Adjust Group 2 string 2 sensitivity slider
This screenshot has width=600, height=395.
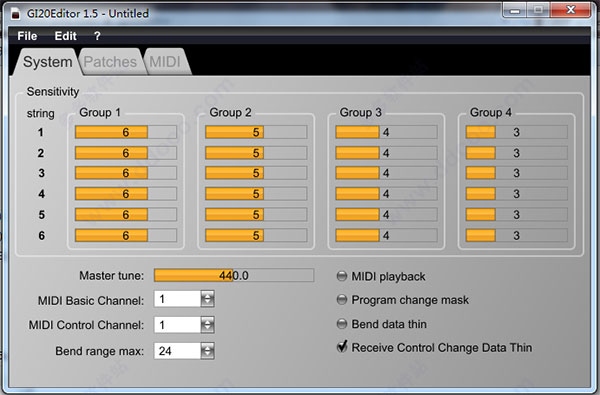(256, 153)
